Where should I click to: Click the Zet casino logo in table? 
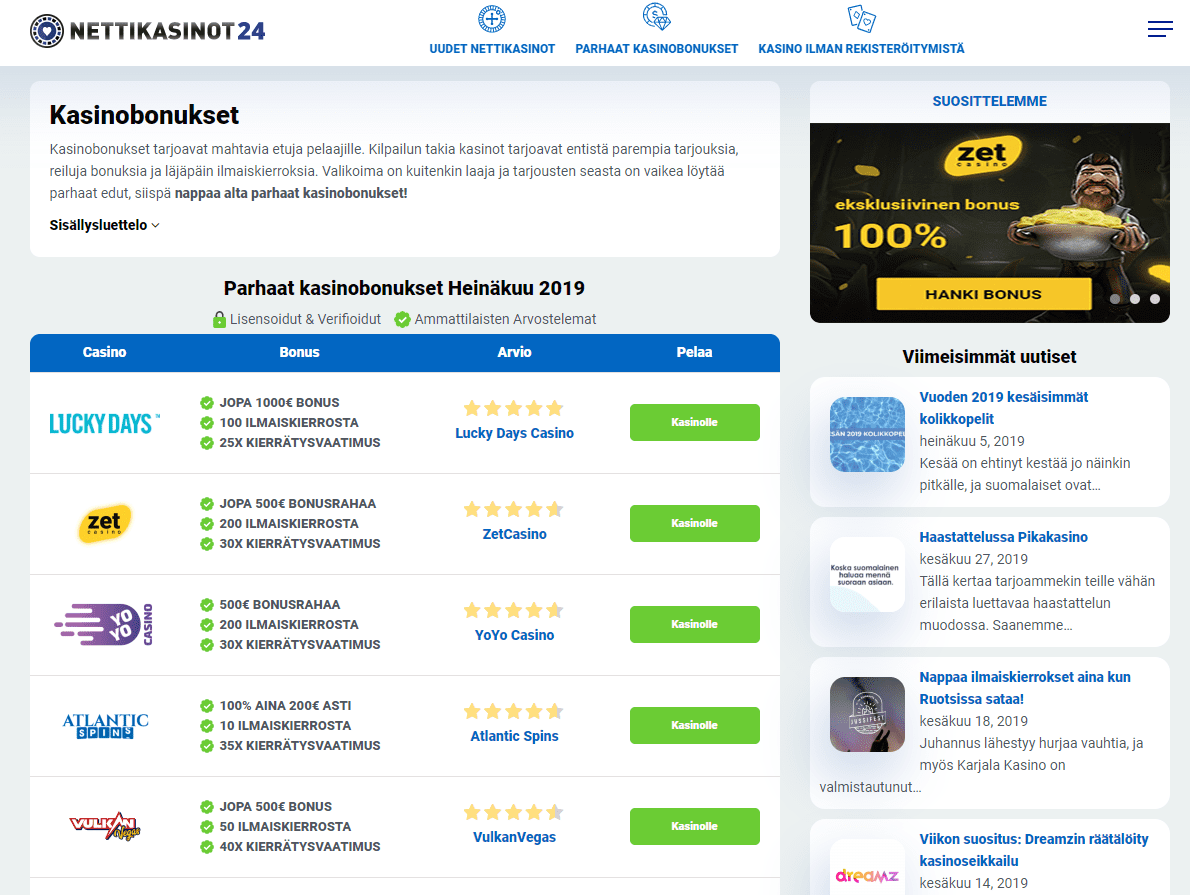pyautogui.click(x=105, y=524)
